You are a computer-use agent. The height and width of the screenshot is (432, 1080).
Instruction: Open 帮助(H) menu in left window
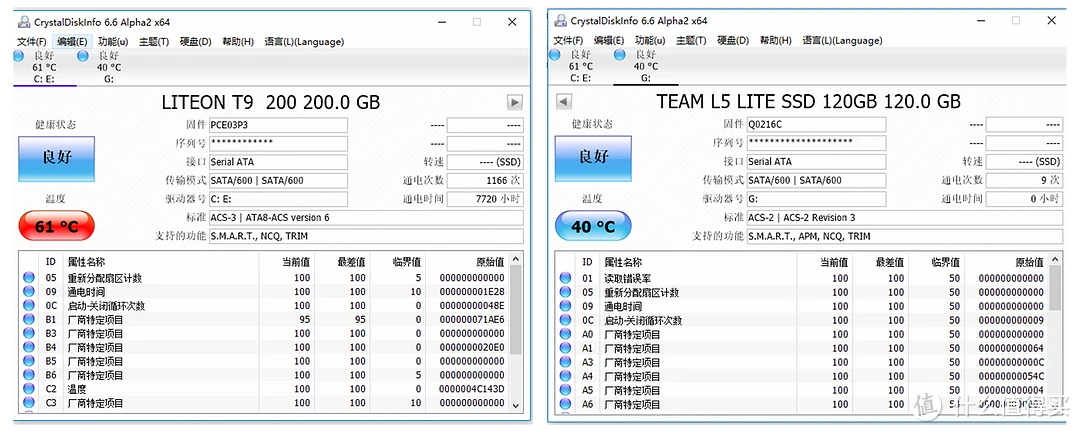[x=238, y=41]
